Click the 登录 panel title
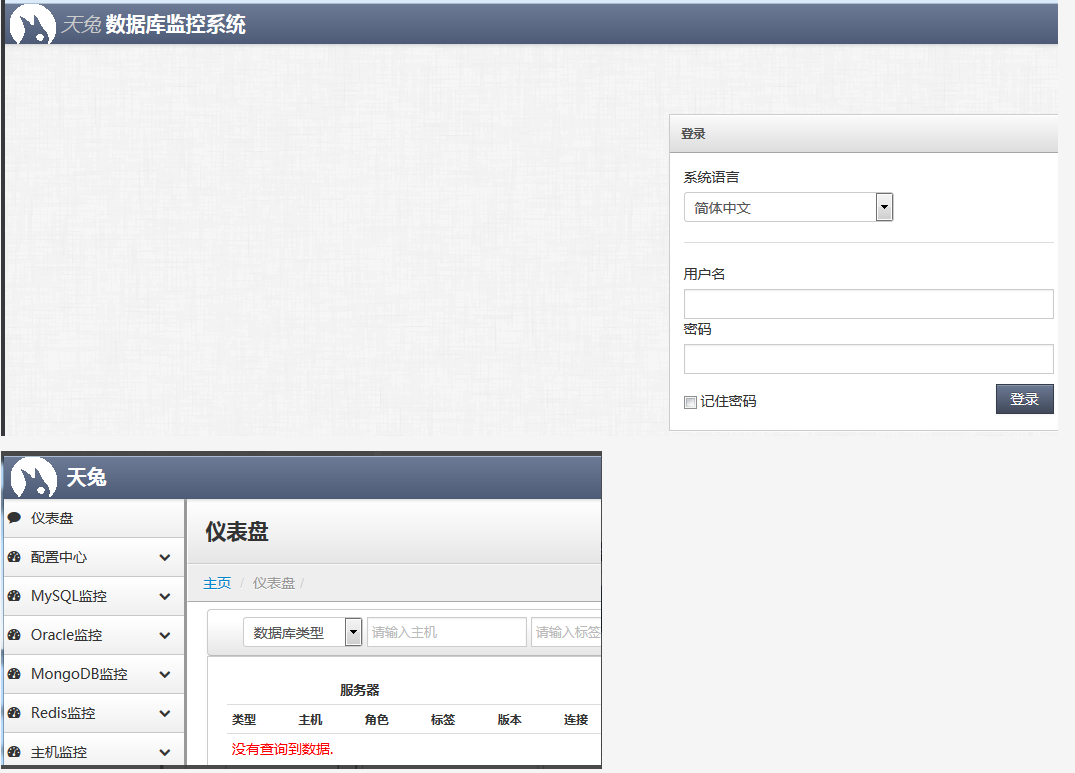Image resolution: width=1075 pixels, height=773 pixels. 693,134
